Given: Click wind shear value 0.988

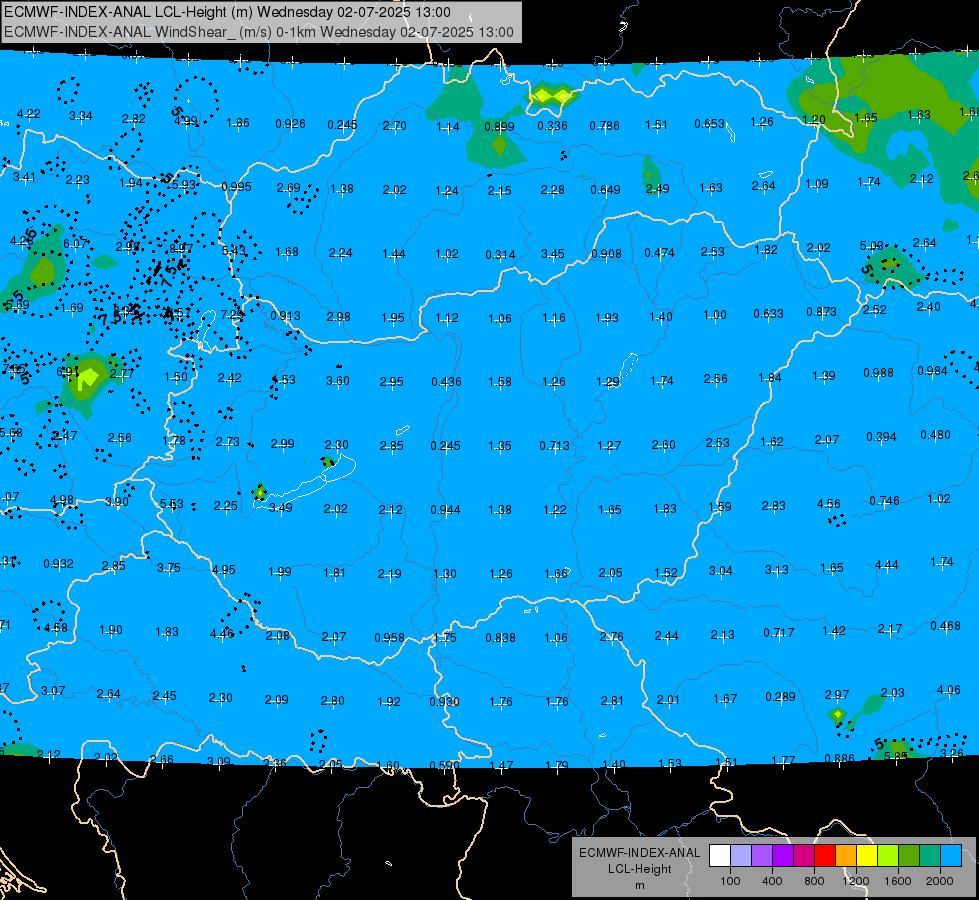Looking at the screenshot, I should (x=878, y=372).
